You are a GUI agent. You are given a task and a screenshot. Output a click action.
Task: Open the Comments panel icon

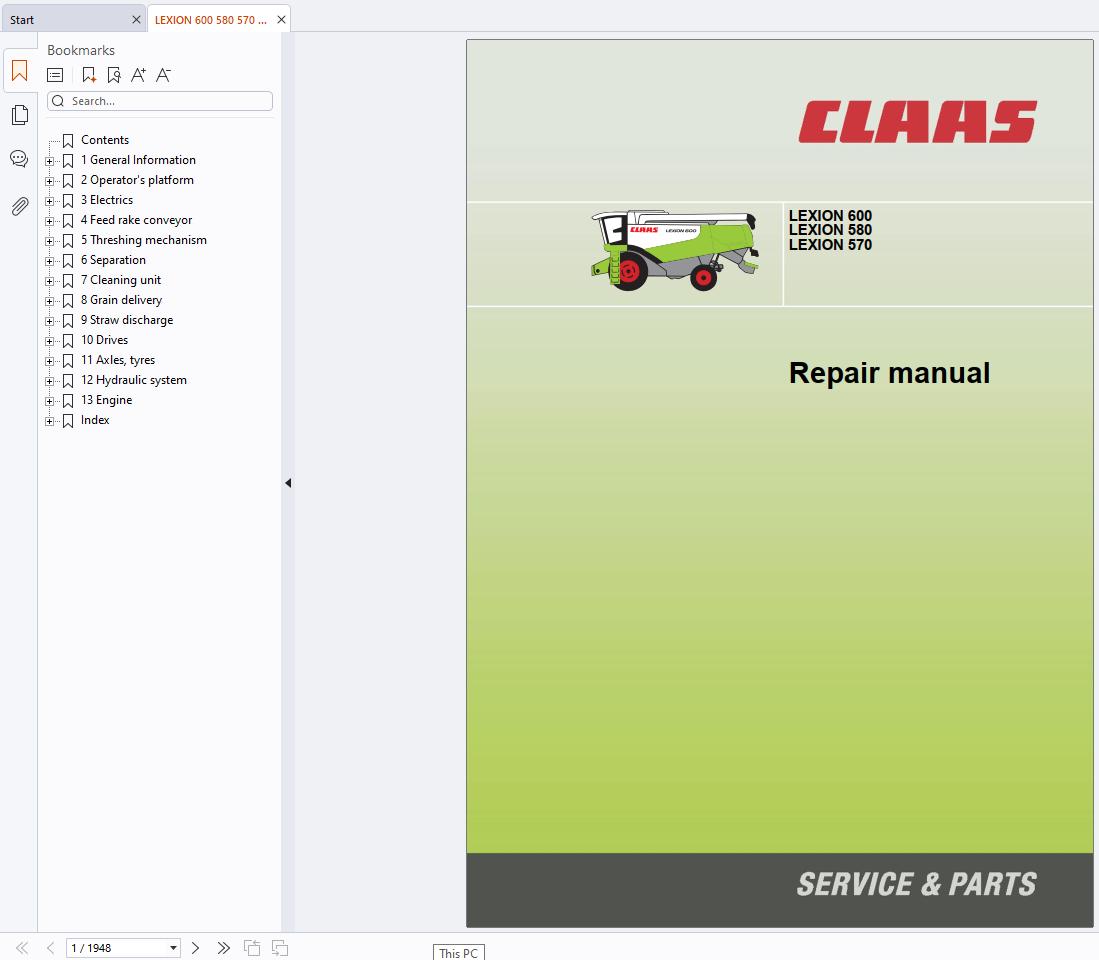pos(20,159)
